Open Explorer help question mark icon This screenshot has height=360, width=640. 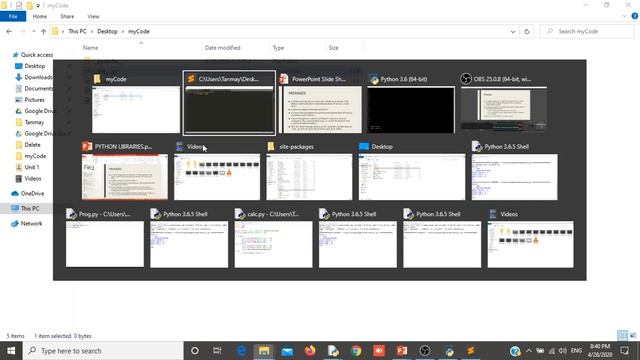(634, 16)
